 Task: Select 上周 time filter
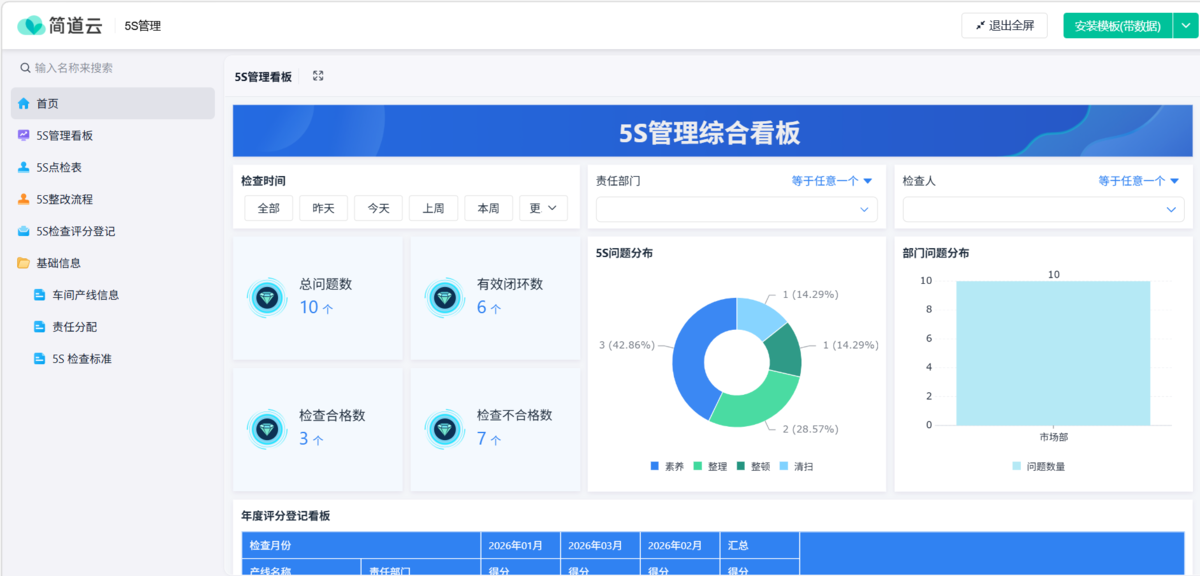(433, 208)
